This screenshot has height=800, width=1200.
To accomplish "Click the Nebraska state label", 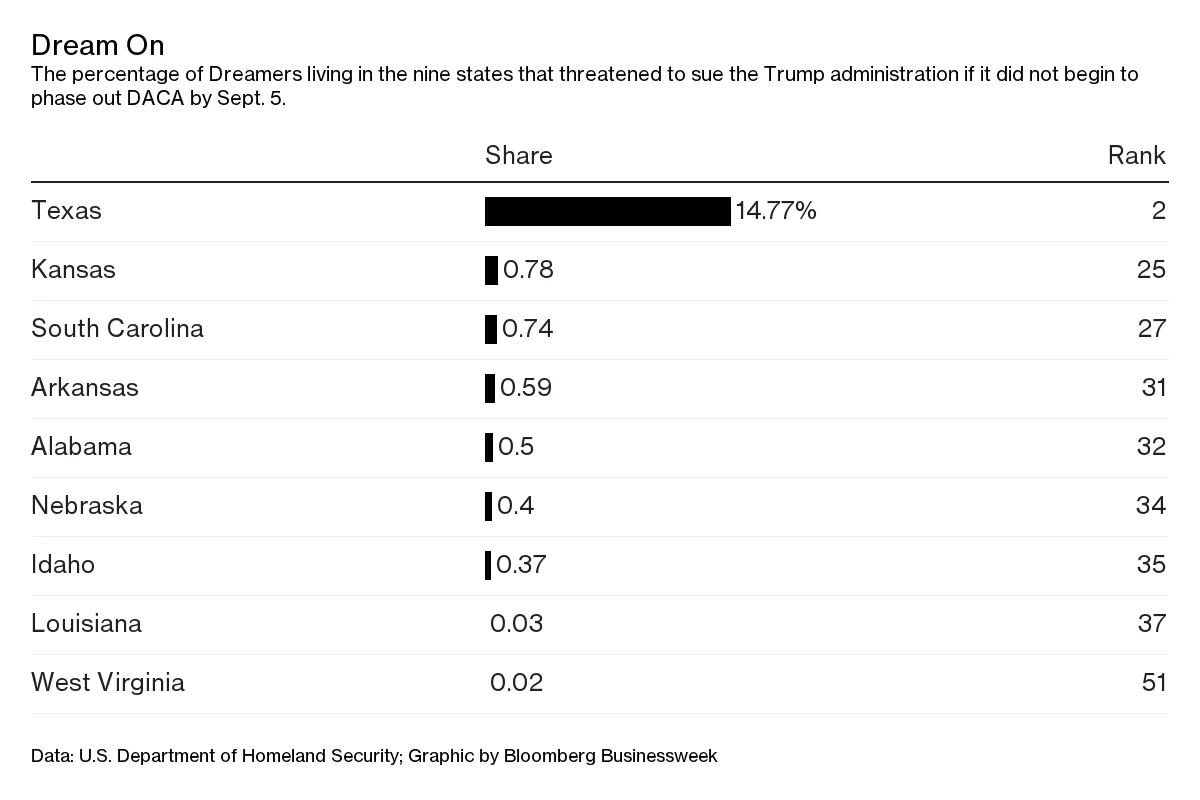I will coord(87,506).
